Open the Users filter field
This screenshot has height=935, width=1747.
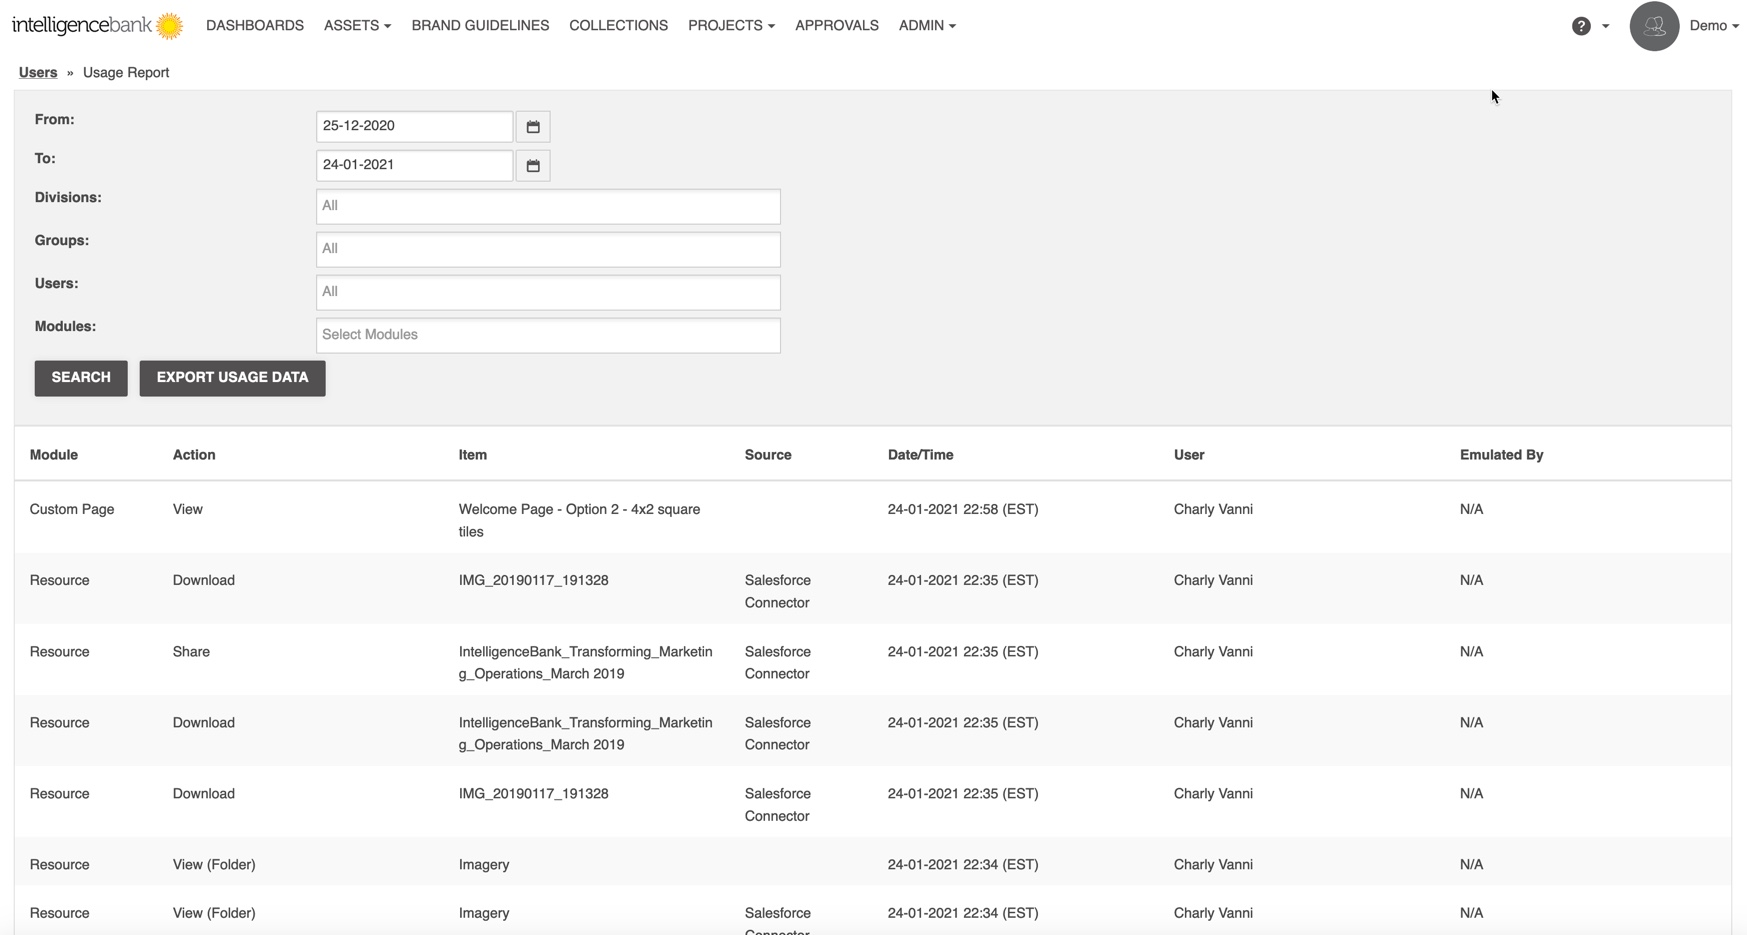tap(548, 292)
